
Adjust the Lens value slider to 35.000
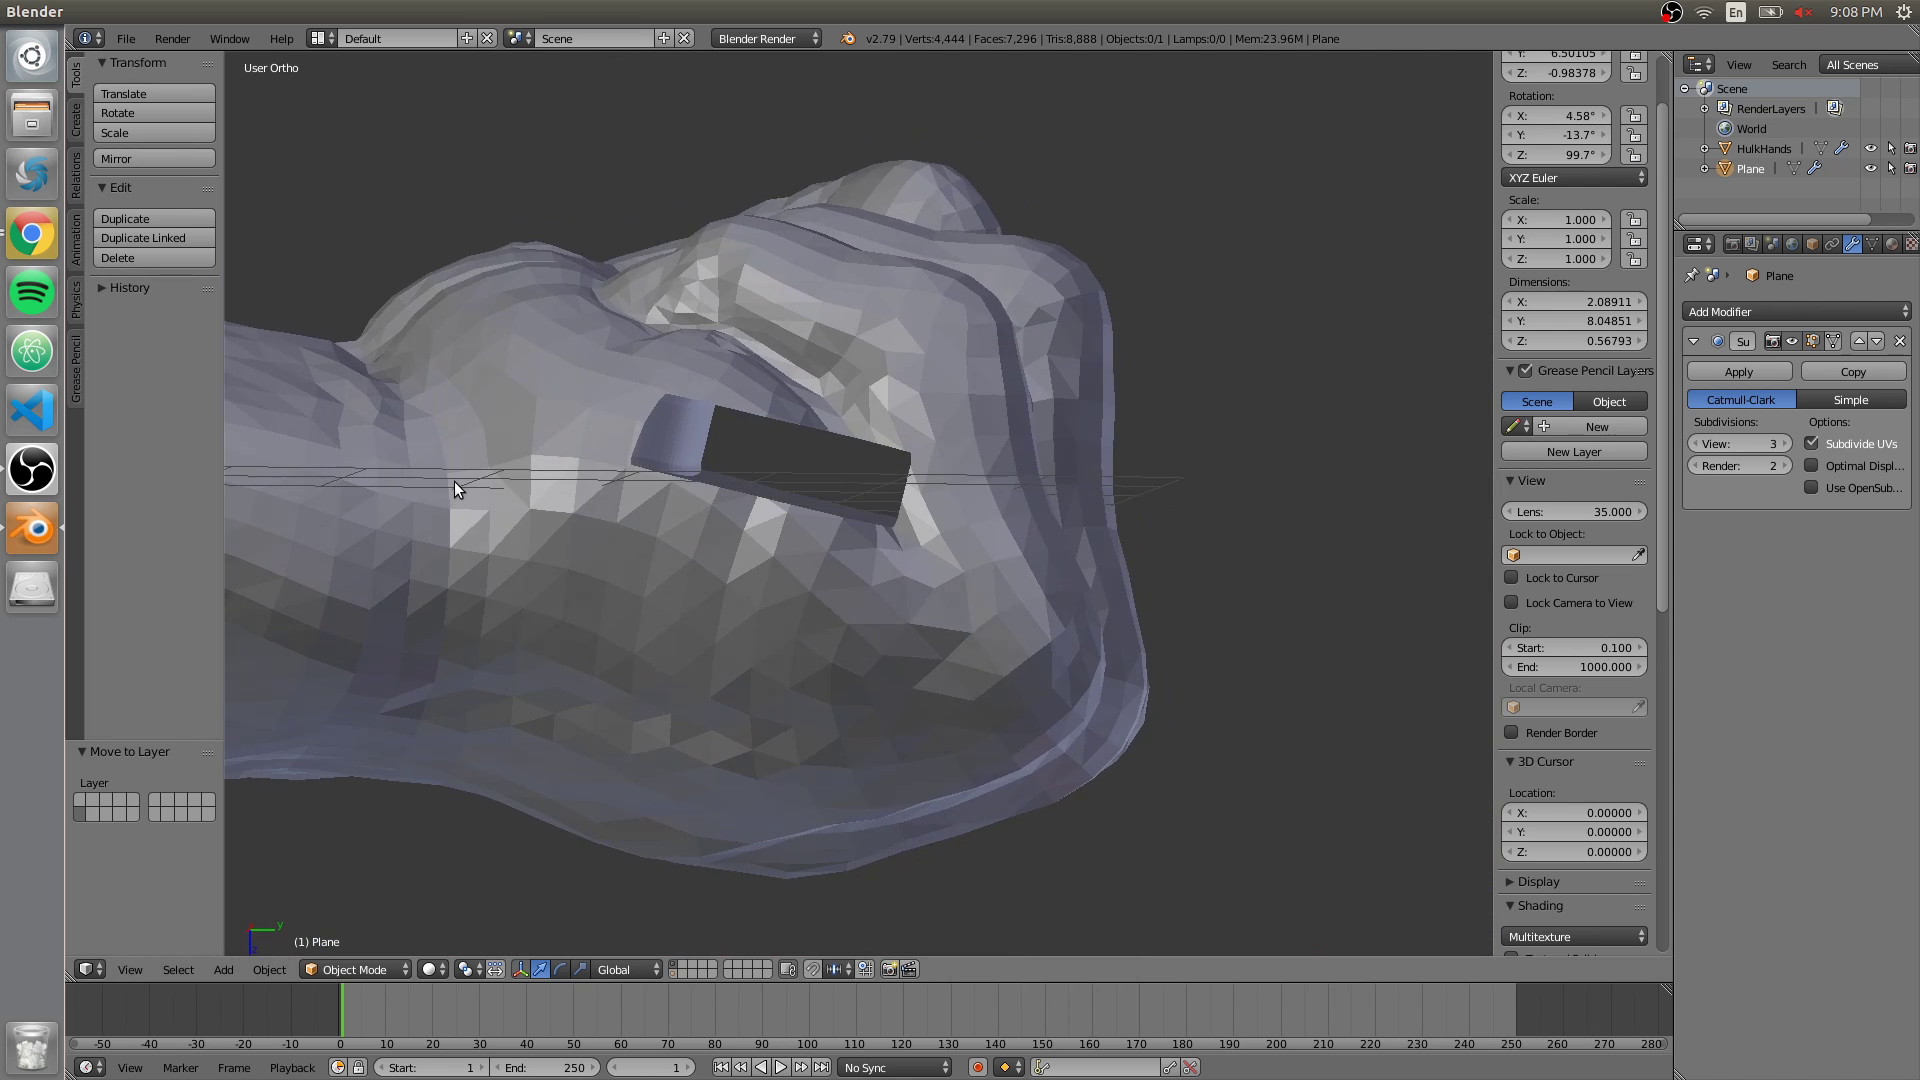[1574, 511]
